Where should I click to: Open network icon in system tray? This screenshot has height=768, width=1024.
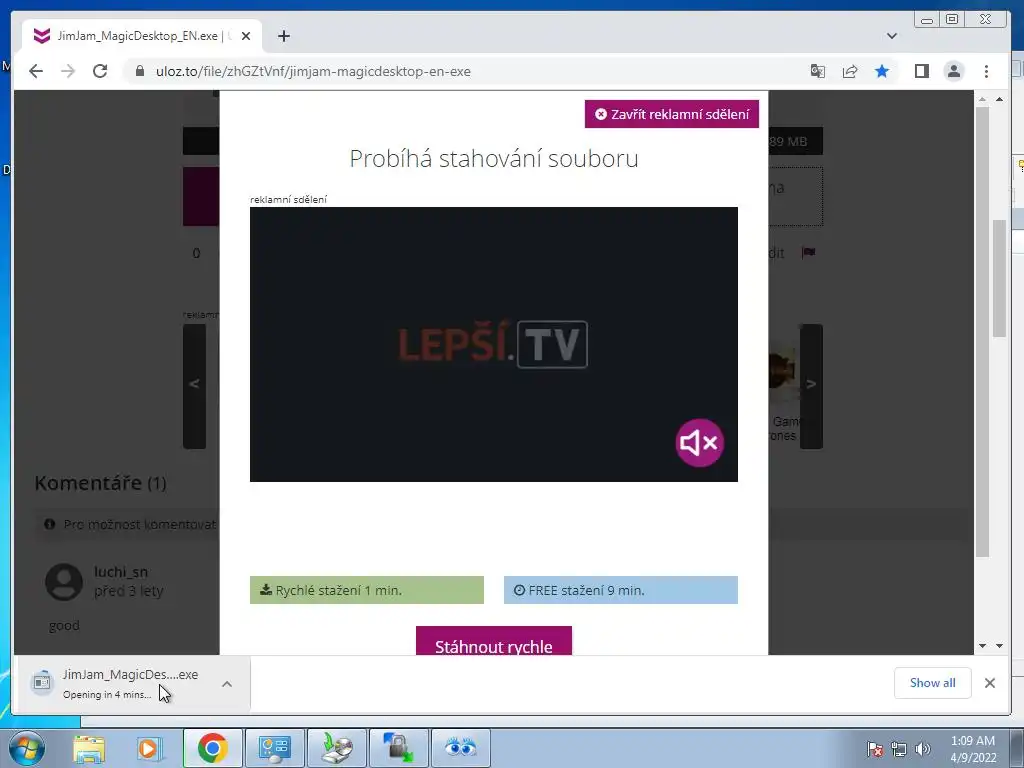pyautogui.click(x=899, y=749)
